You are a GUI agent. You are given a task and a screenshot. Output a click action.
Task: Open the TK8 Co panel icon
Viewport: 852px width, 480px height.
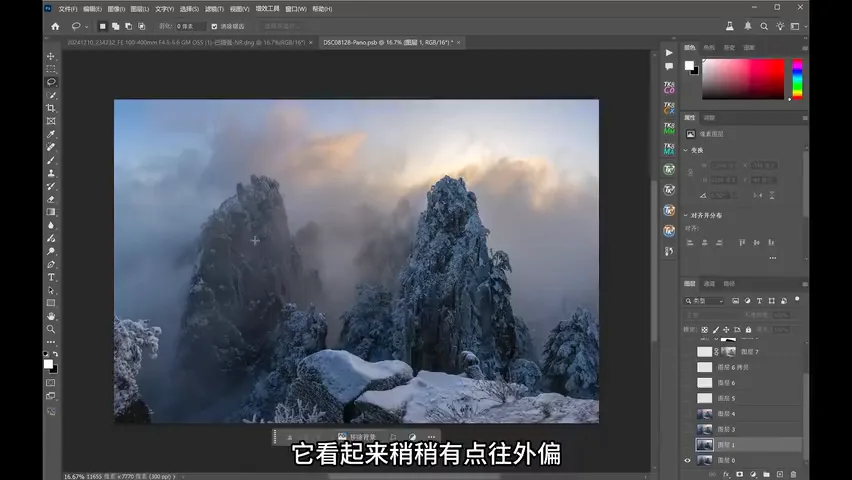pyautogui.click(x=669, y=87)
